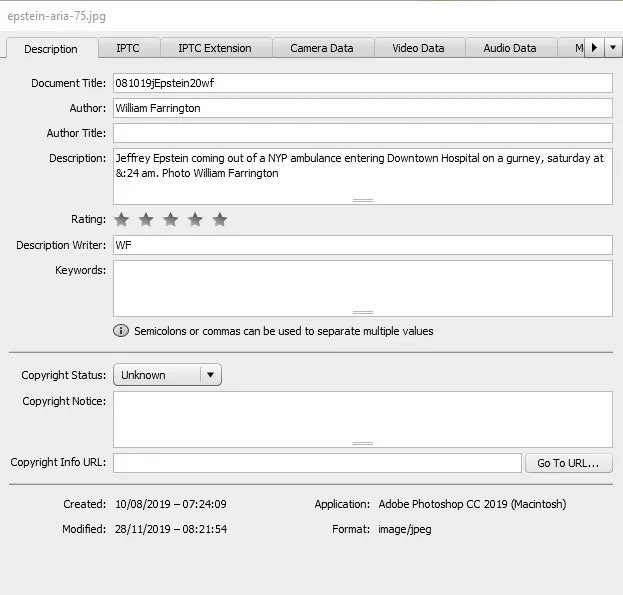Click the Description box resize grip

(363, 200)
